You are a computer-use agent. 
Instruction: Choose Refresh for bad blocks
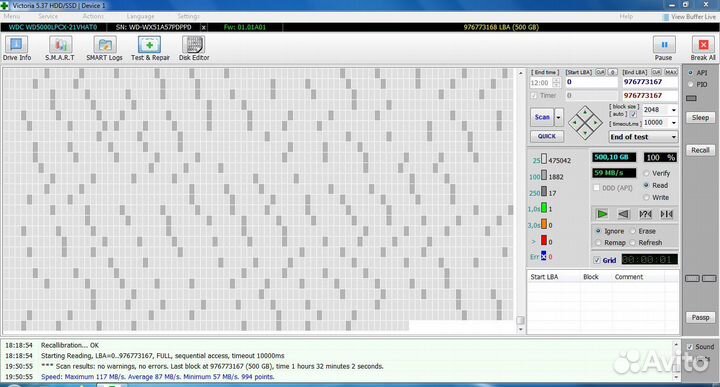pos(632,242)
